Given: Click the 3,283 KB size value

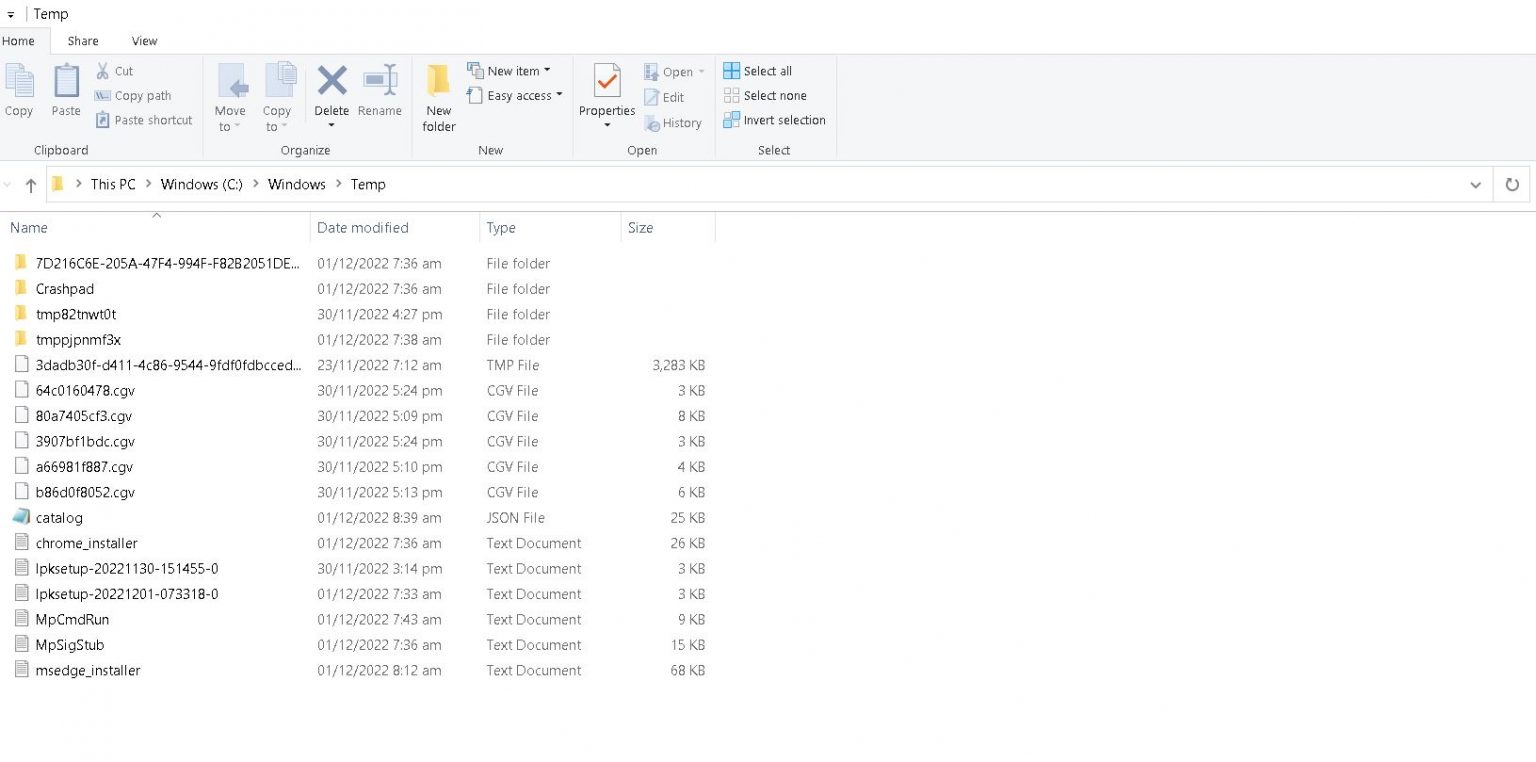Looking at the screenshot, I should pos(679,365).
